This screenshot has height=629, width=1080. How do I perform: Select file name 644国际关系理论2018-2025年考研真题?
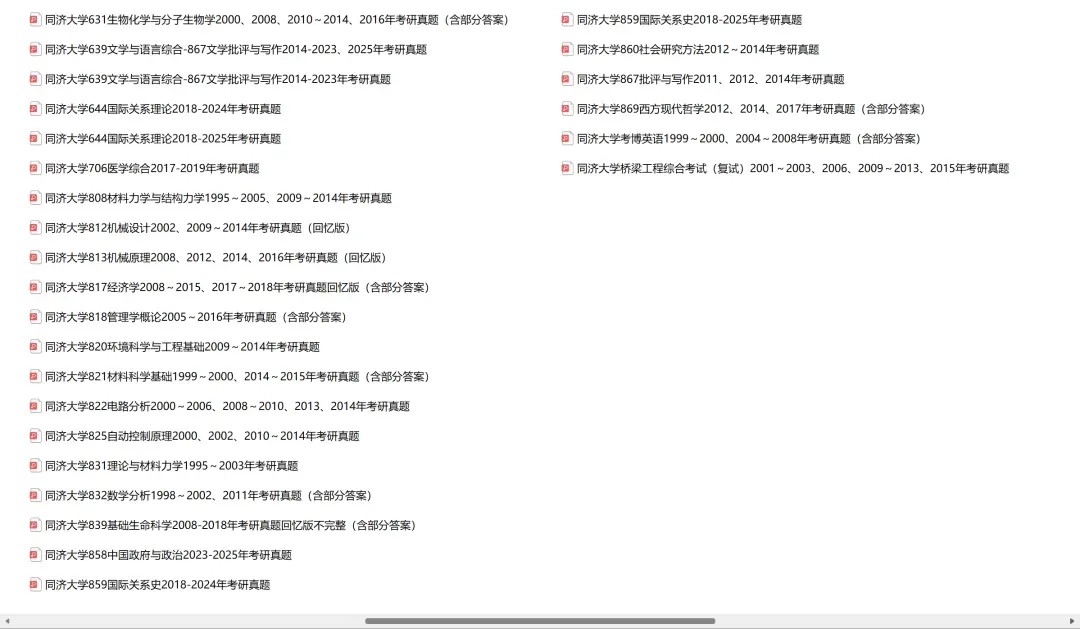click(163, 138)
